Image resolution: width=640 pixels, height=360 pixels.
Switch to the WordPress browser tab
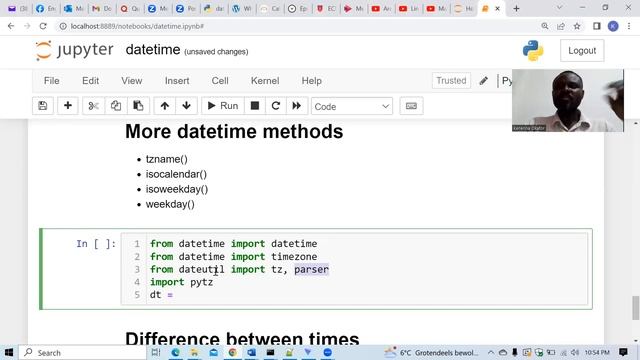(x=241, y=9)
